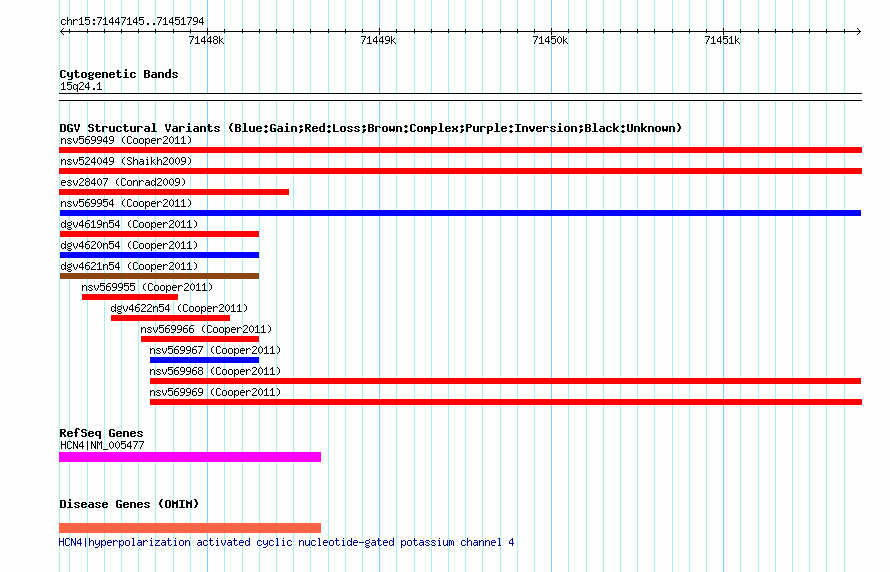Click the dgv4622n54 (Cooper2011) label
The width and height of the screenshot is (890, 572).
pyautogui.click(x=179, y=308)
